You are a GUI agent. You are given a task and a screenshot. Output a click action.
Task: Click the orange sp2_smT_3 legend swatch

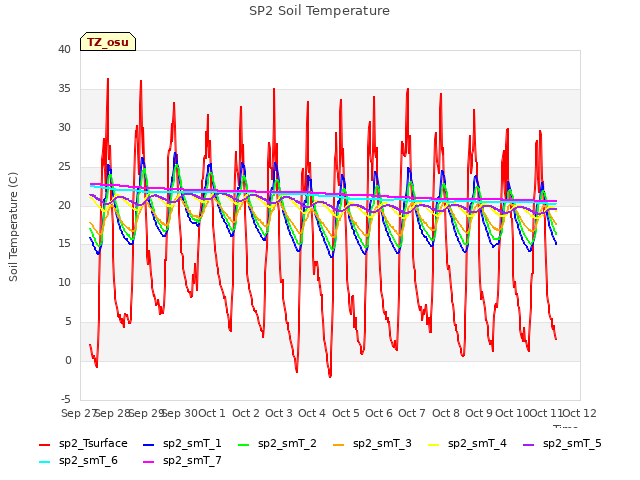(x=339, y=444)
